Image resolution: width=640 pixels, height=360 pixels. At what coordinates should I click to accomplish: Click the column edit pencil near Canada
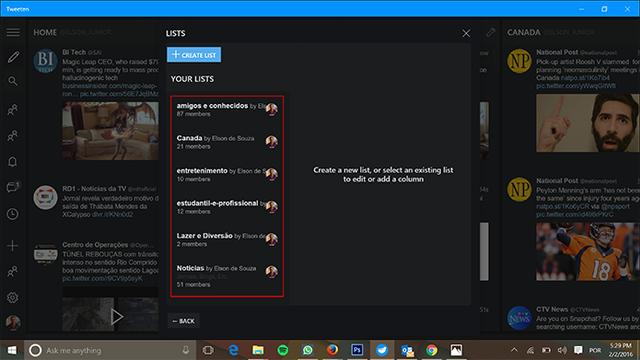pos(491,32)
